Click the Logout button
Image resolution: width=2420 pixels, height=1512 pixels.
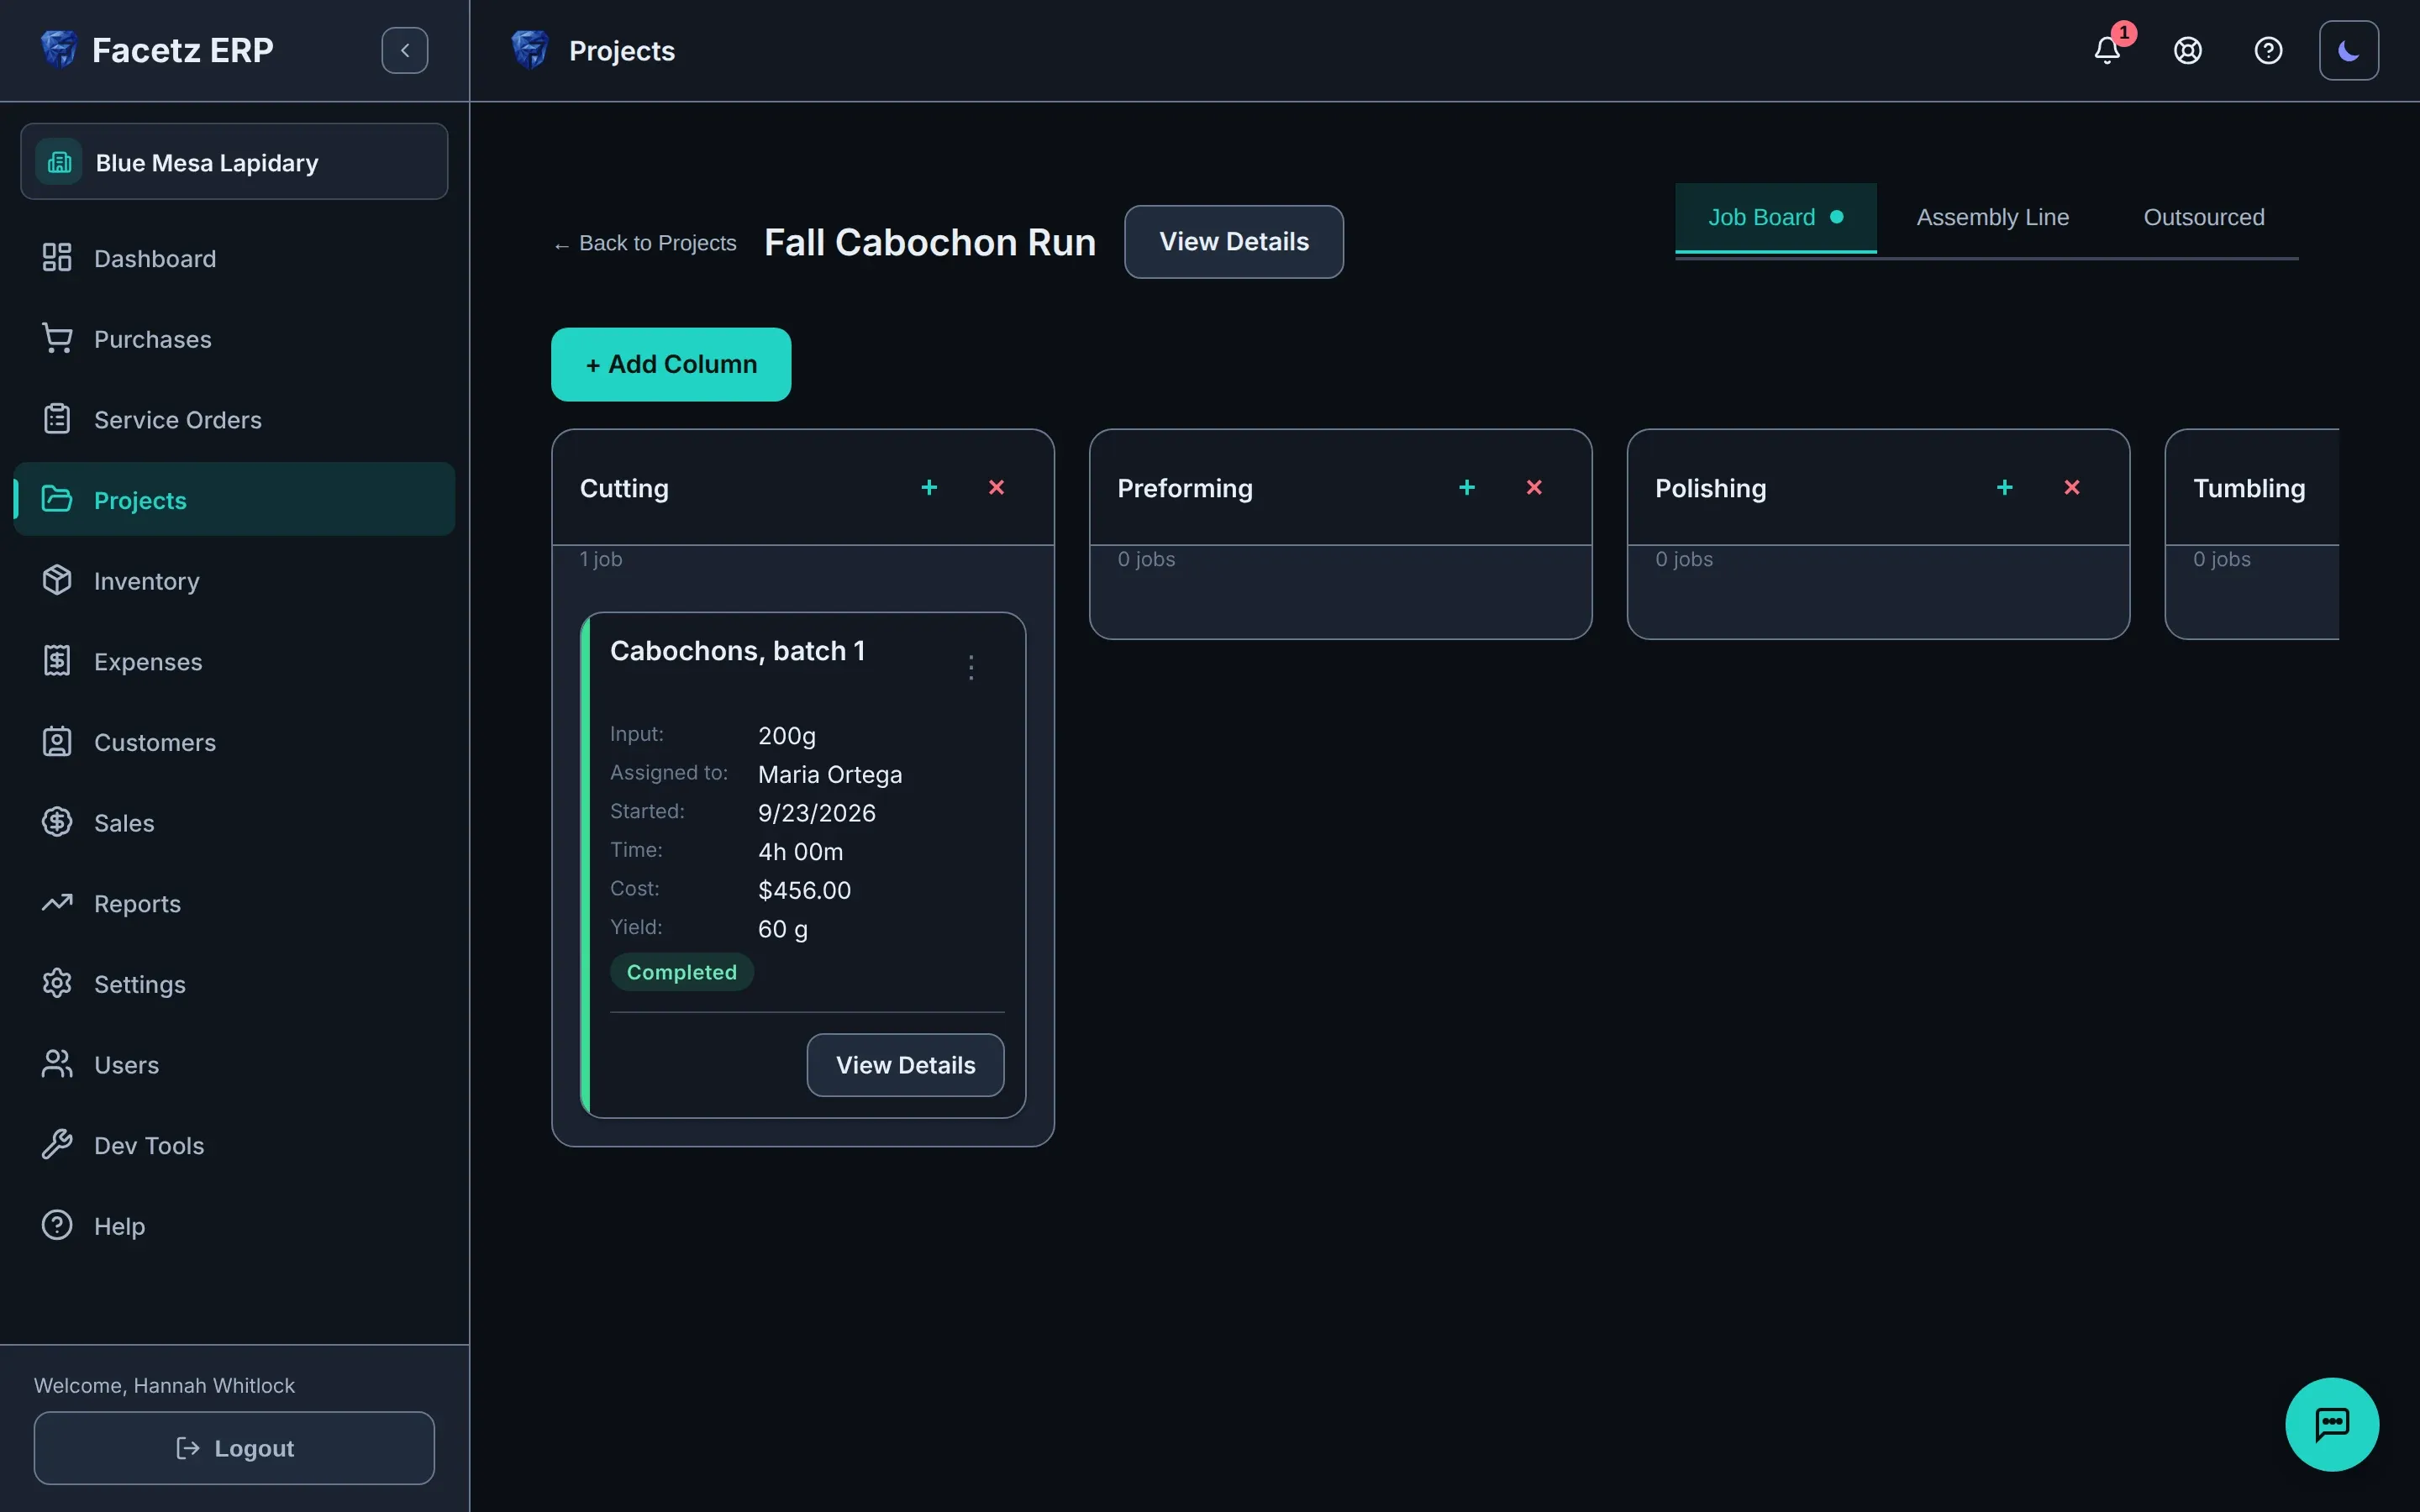[234, 1447]
